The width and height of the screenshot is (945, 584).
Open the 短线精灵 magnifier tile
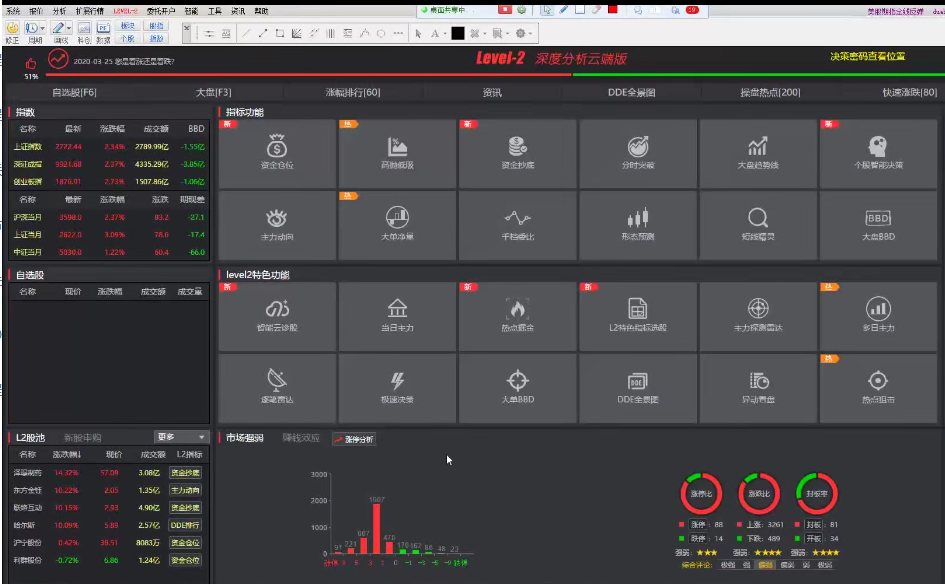pyautogui.click(x=758, y=225)
